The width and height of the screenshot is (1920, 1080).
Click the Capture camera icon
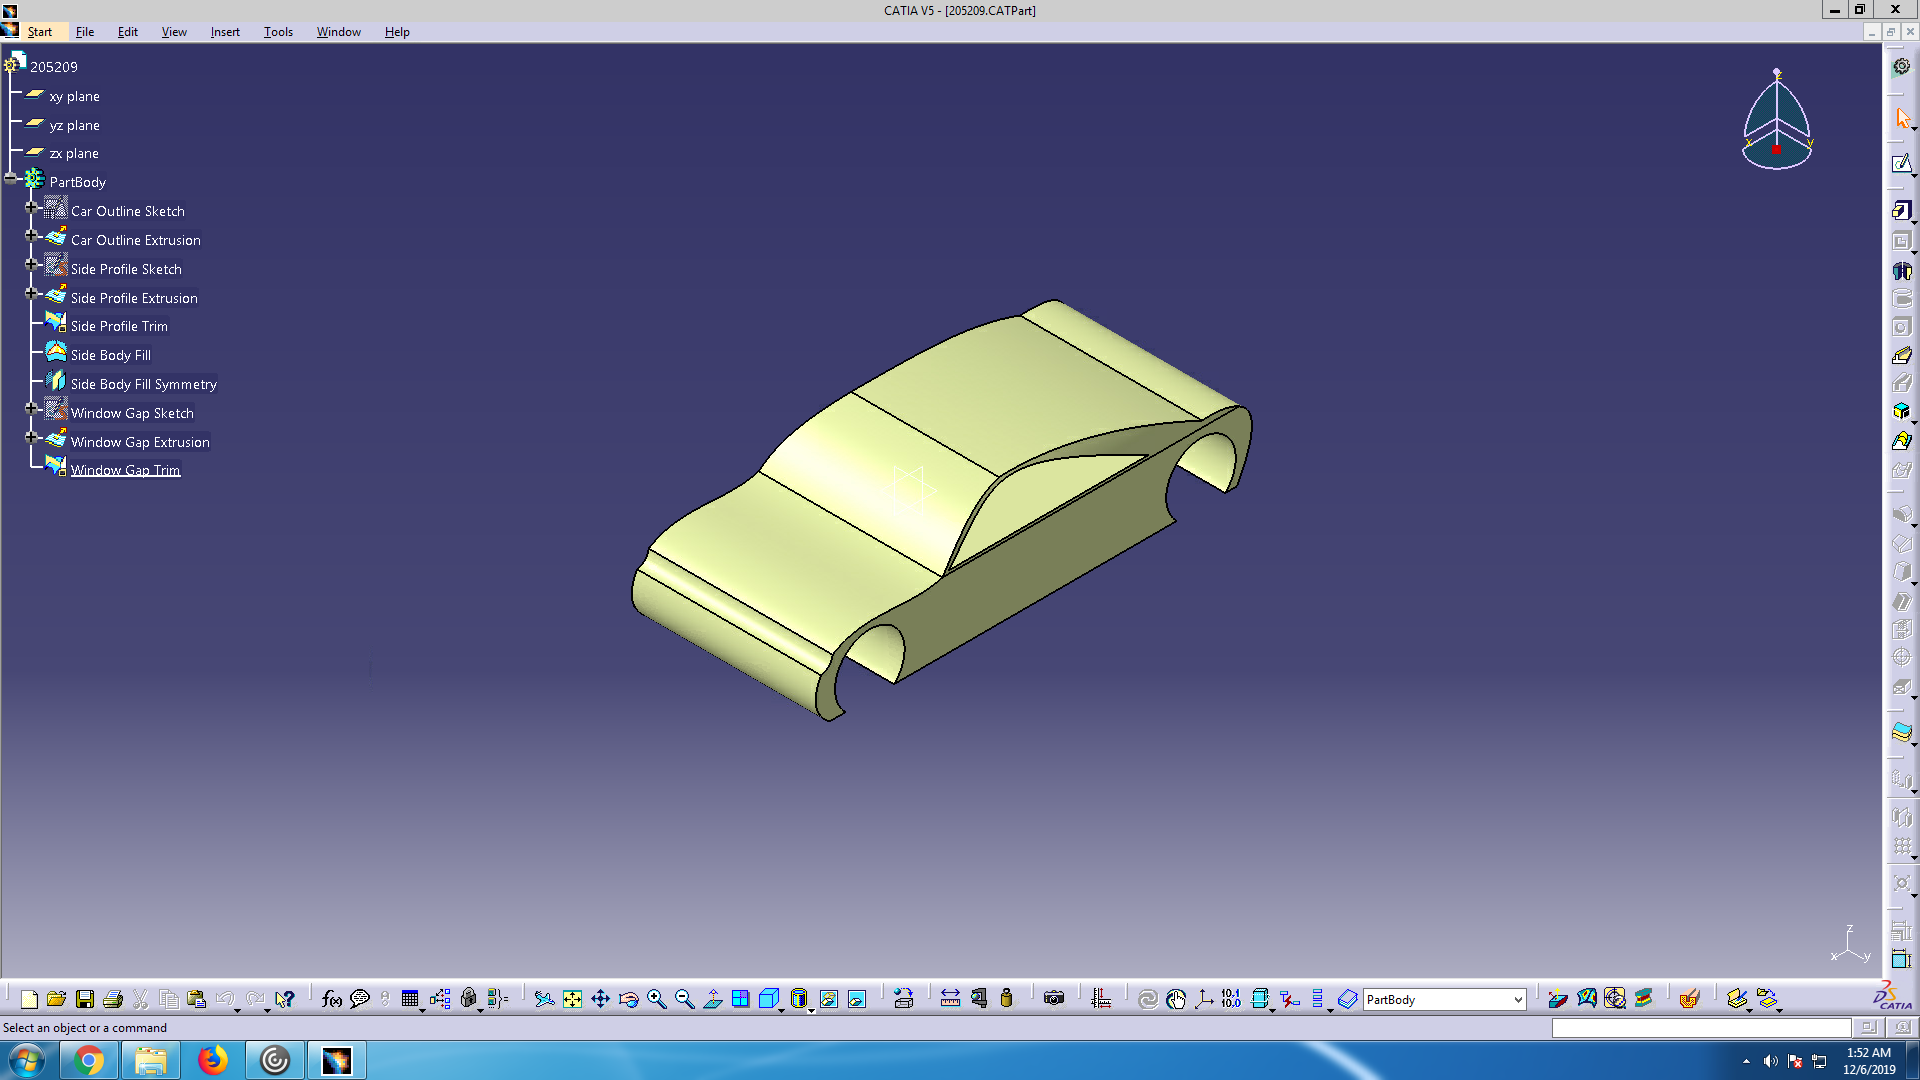tap(1053, 999)
